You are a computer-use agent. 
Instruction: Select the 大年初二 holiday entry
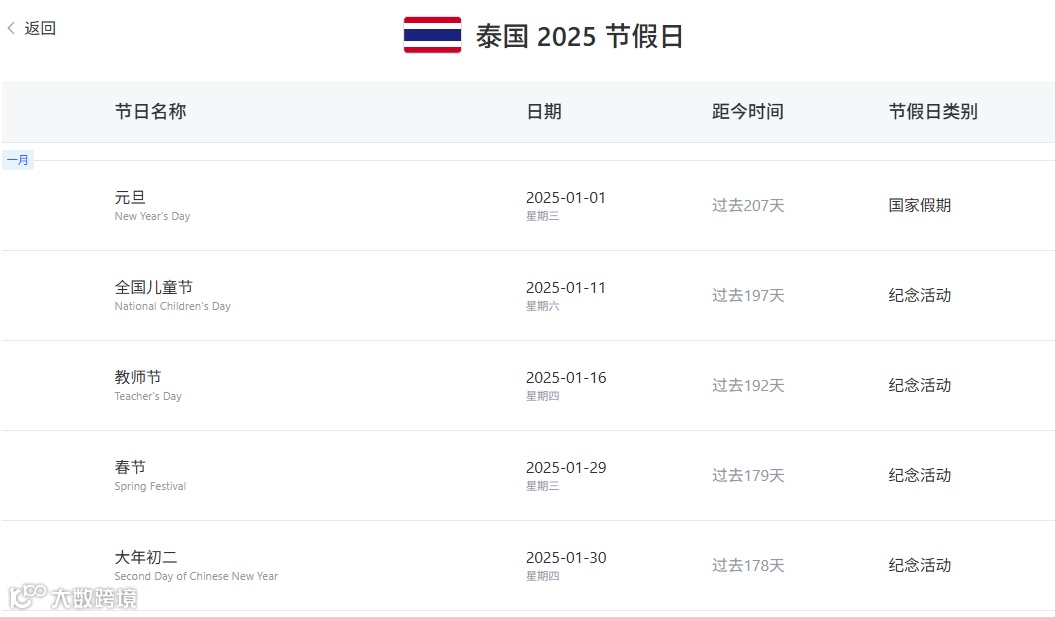pos(146,558)
